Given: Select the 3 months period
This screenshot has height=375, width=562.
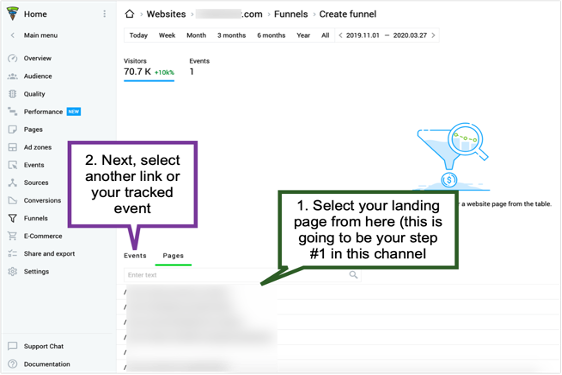Looking at the screenshot, I should (x=232, y=35).
